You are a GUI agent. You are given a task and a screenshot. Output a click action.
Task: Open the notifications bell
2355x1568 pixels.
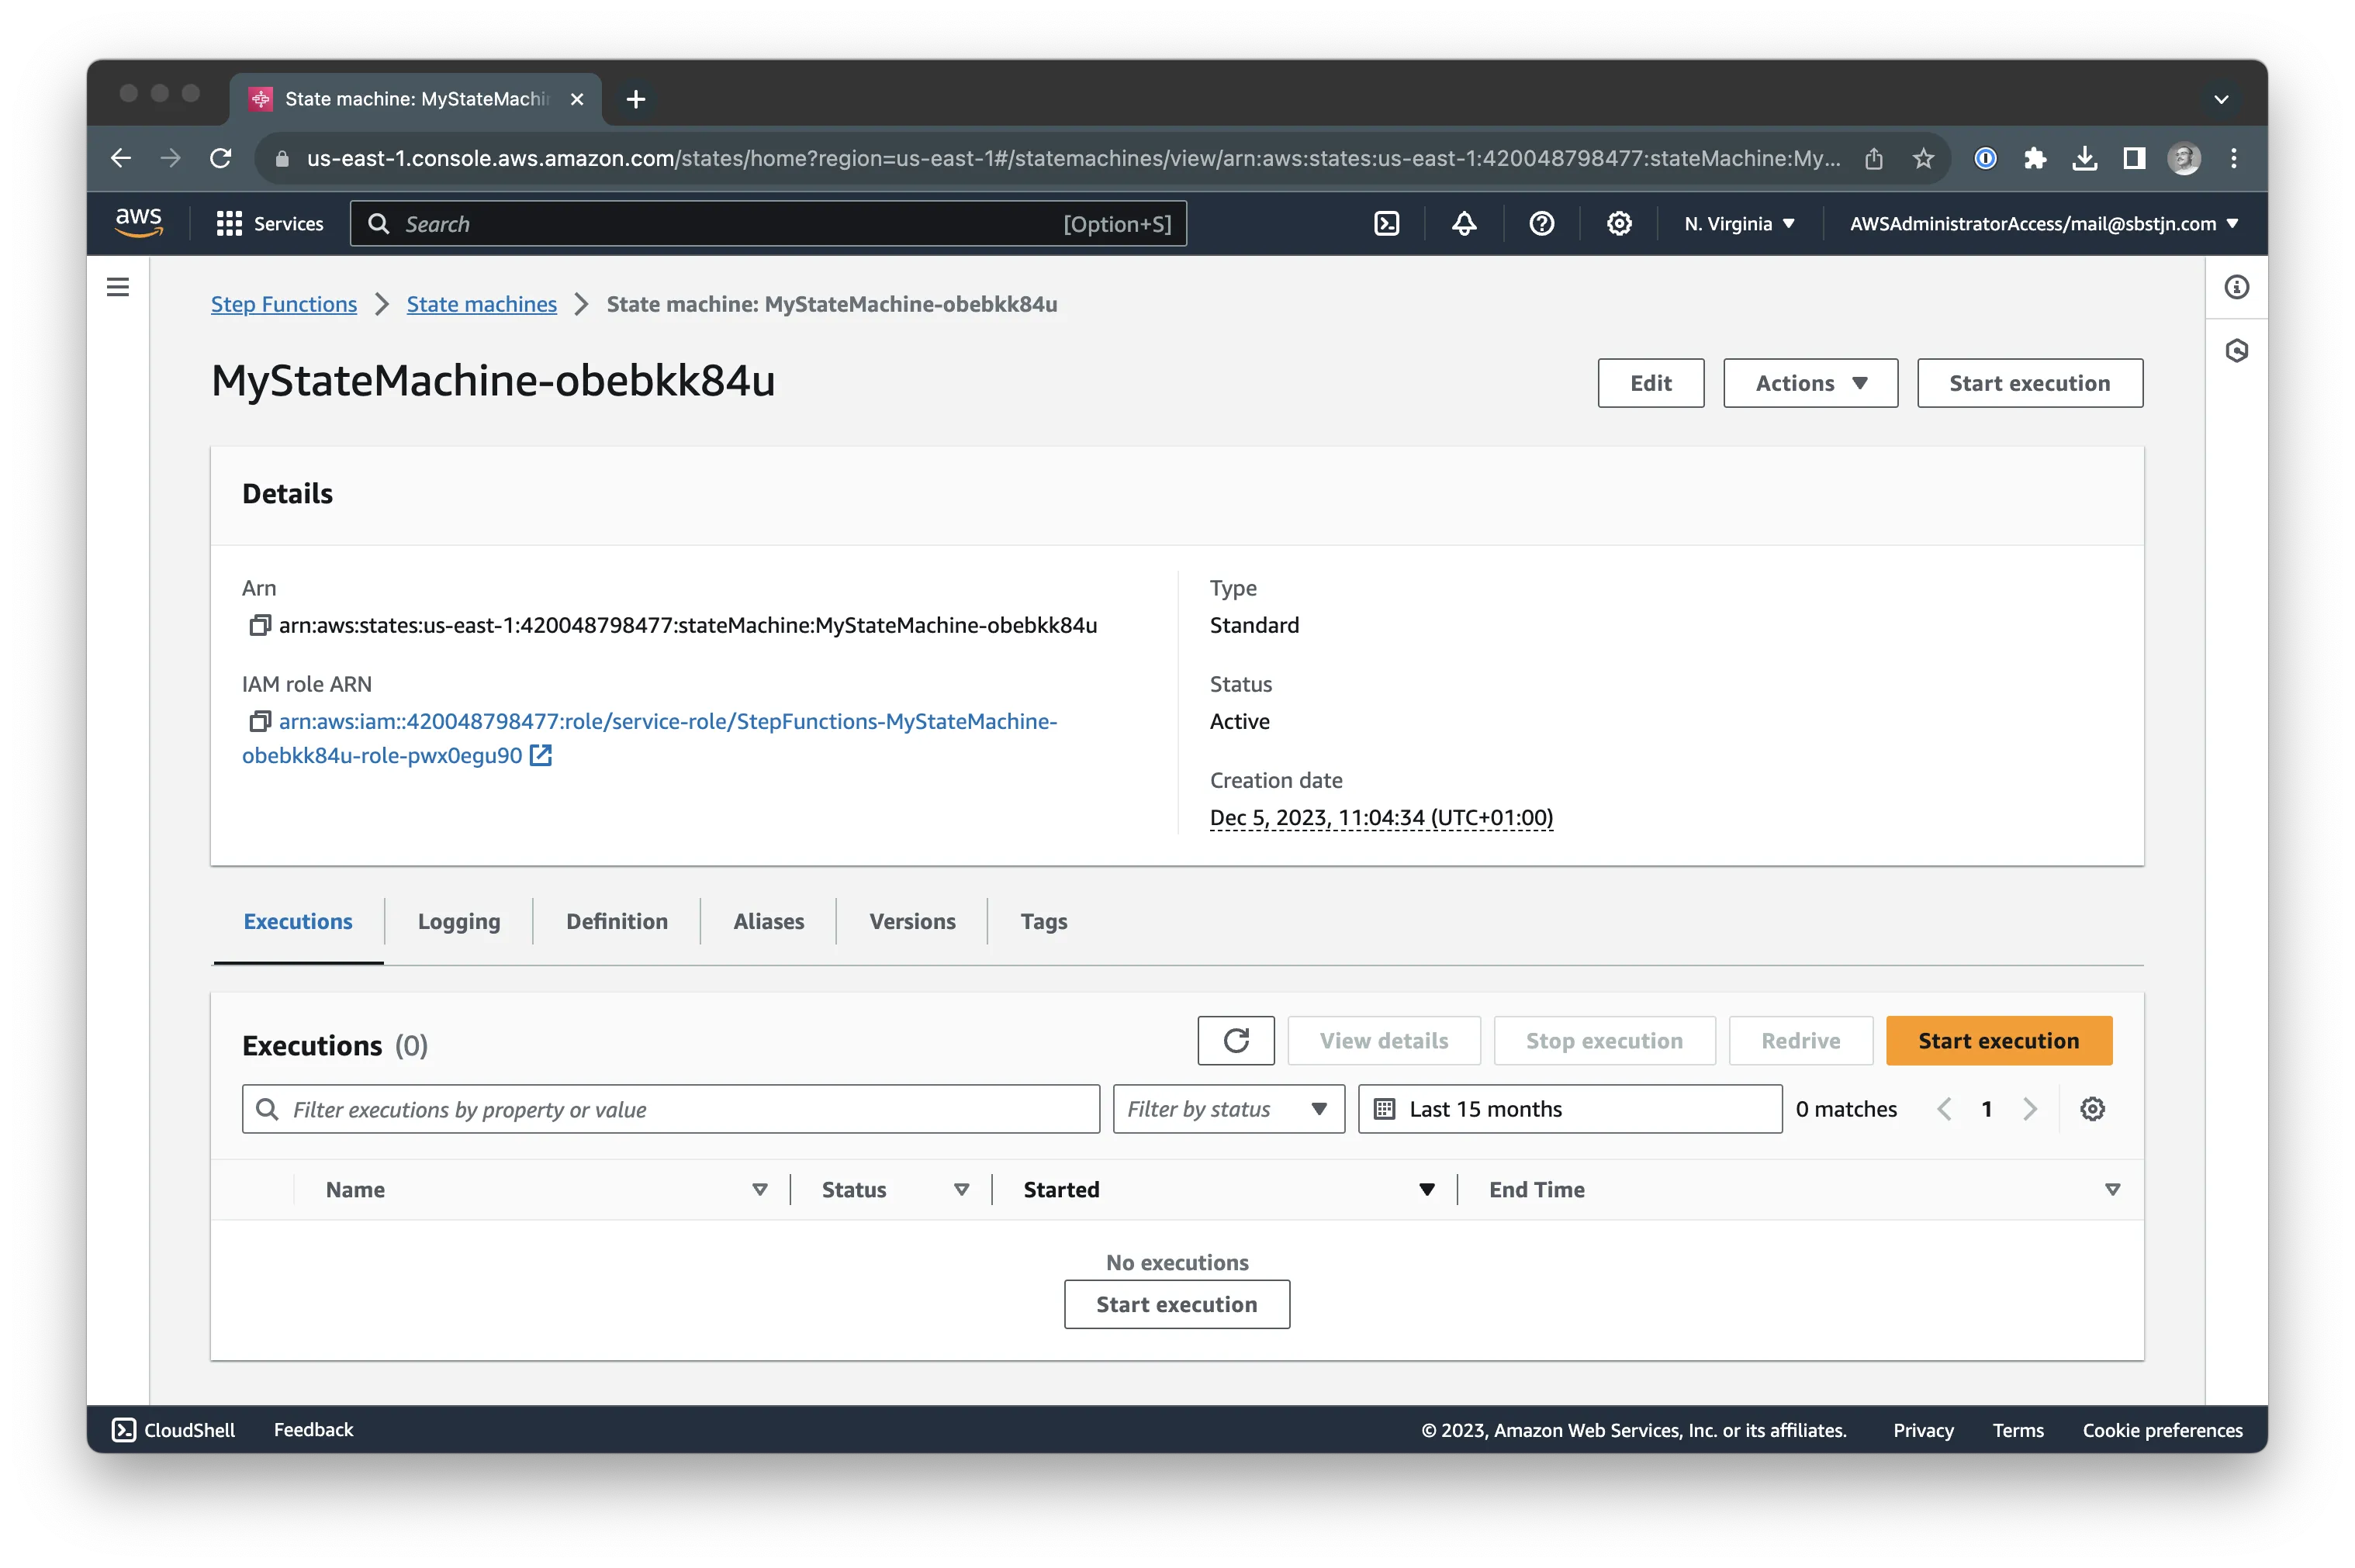[1463, 223]
